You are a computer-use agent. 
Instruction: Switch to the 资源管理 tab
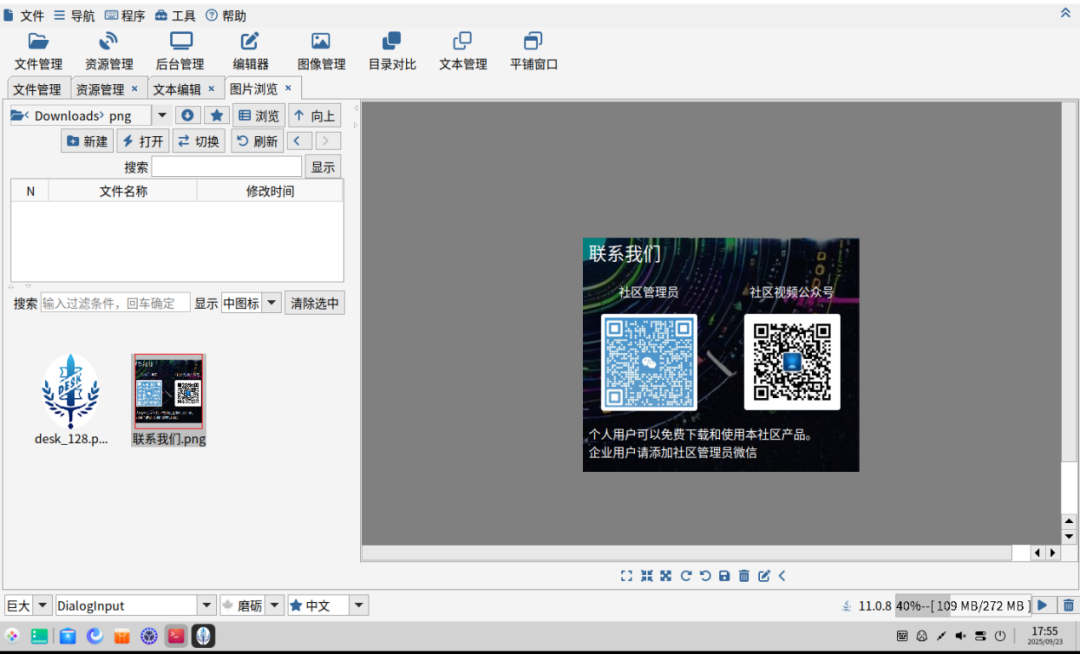point(100,89)
